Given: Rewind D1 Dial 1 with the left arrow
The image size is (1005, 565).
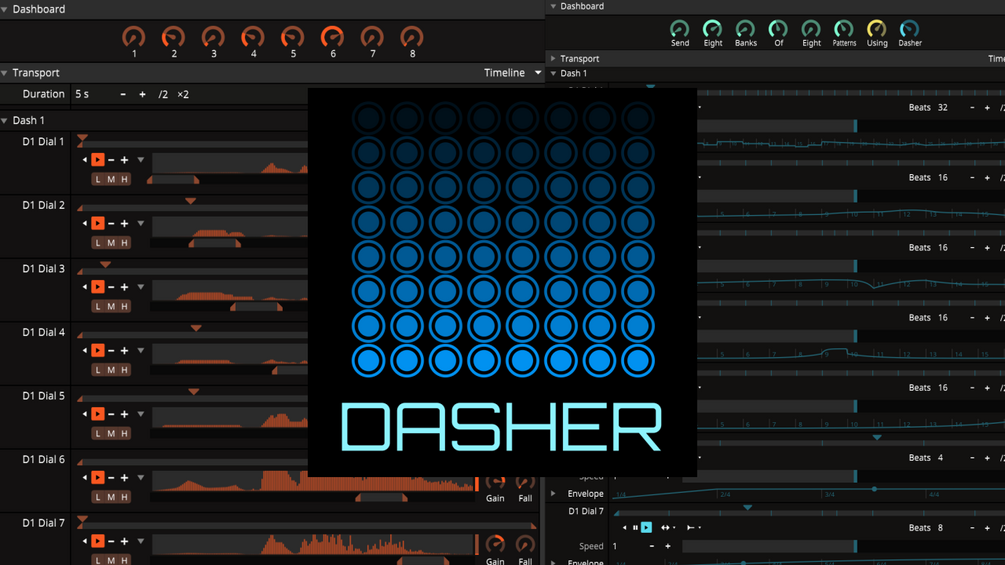Looking at the screenshot, I should [x=85, y=160].
